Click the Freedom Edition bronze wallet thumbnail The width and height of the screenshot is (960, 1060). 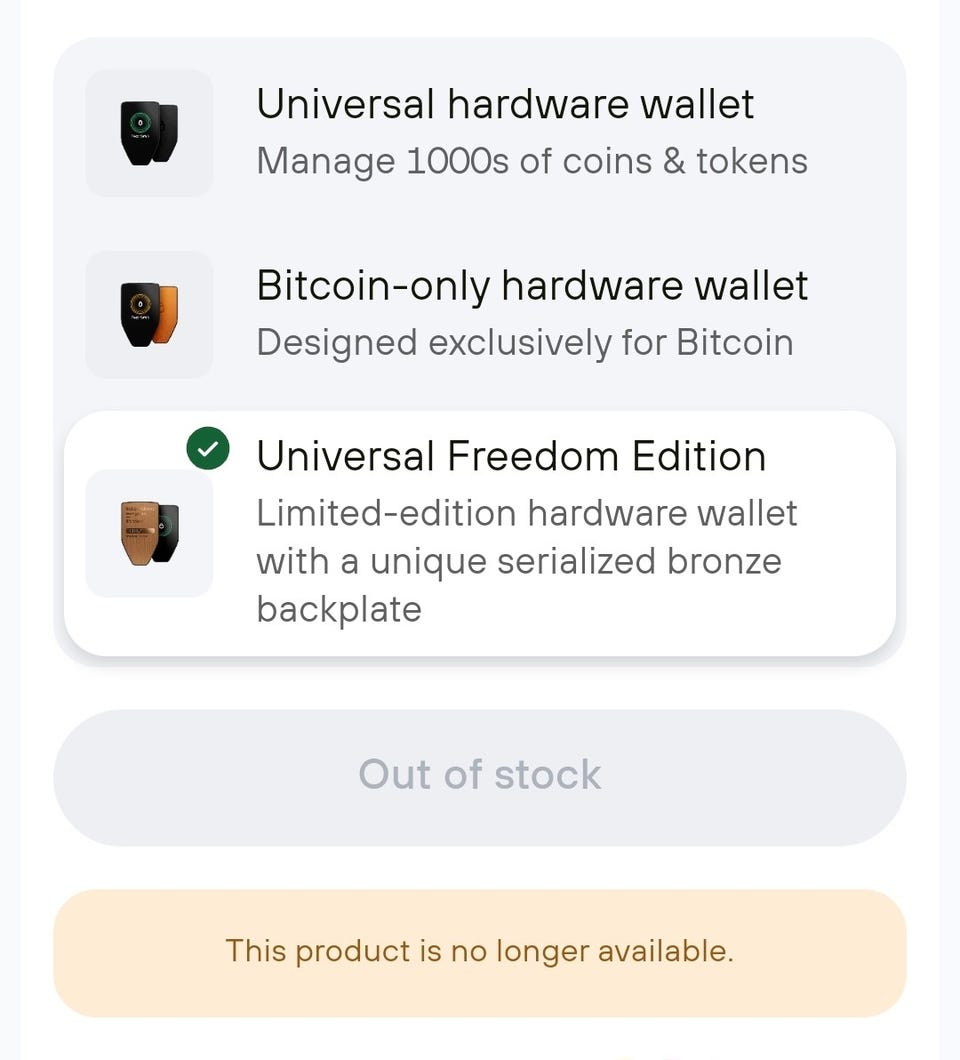[149, 533]
